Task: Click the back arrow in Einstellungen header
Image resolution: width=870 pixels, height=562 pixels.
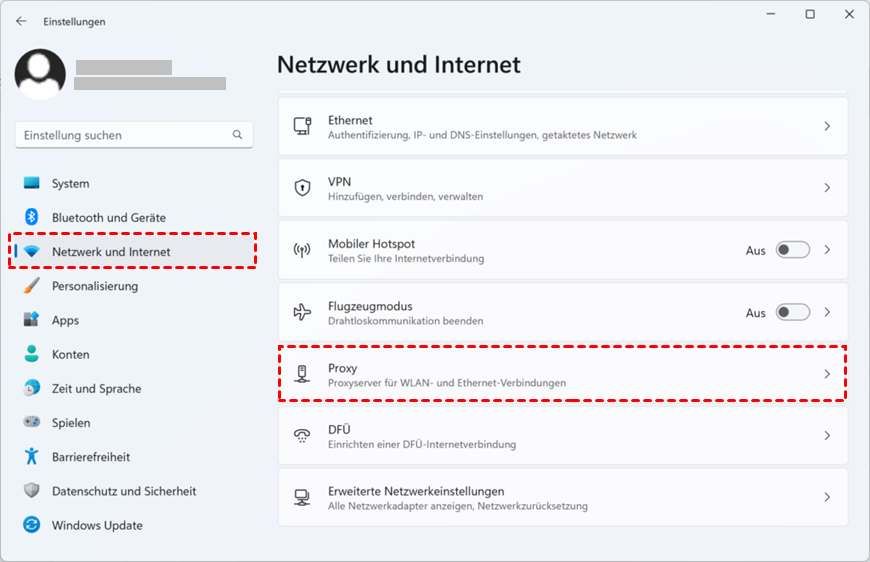Action: coord(21,21)
